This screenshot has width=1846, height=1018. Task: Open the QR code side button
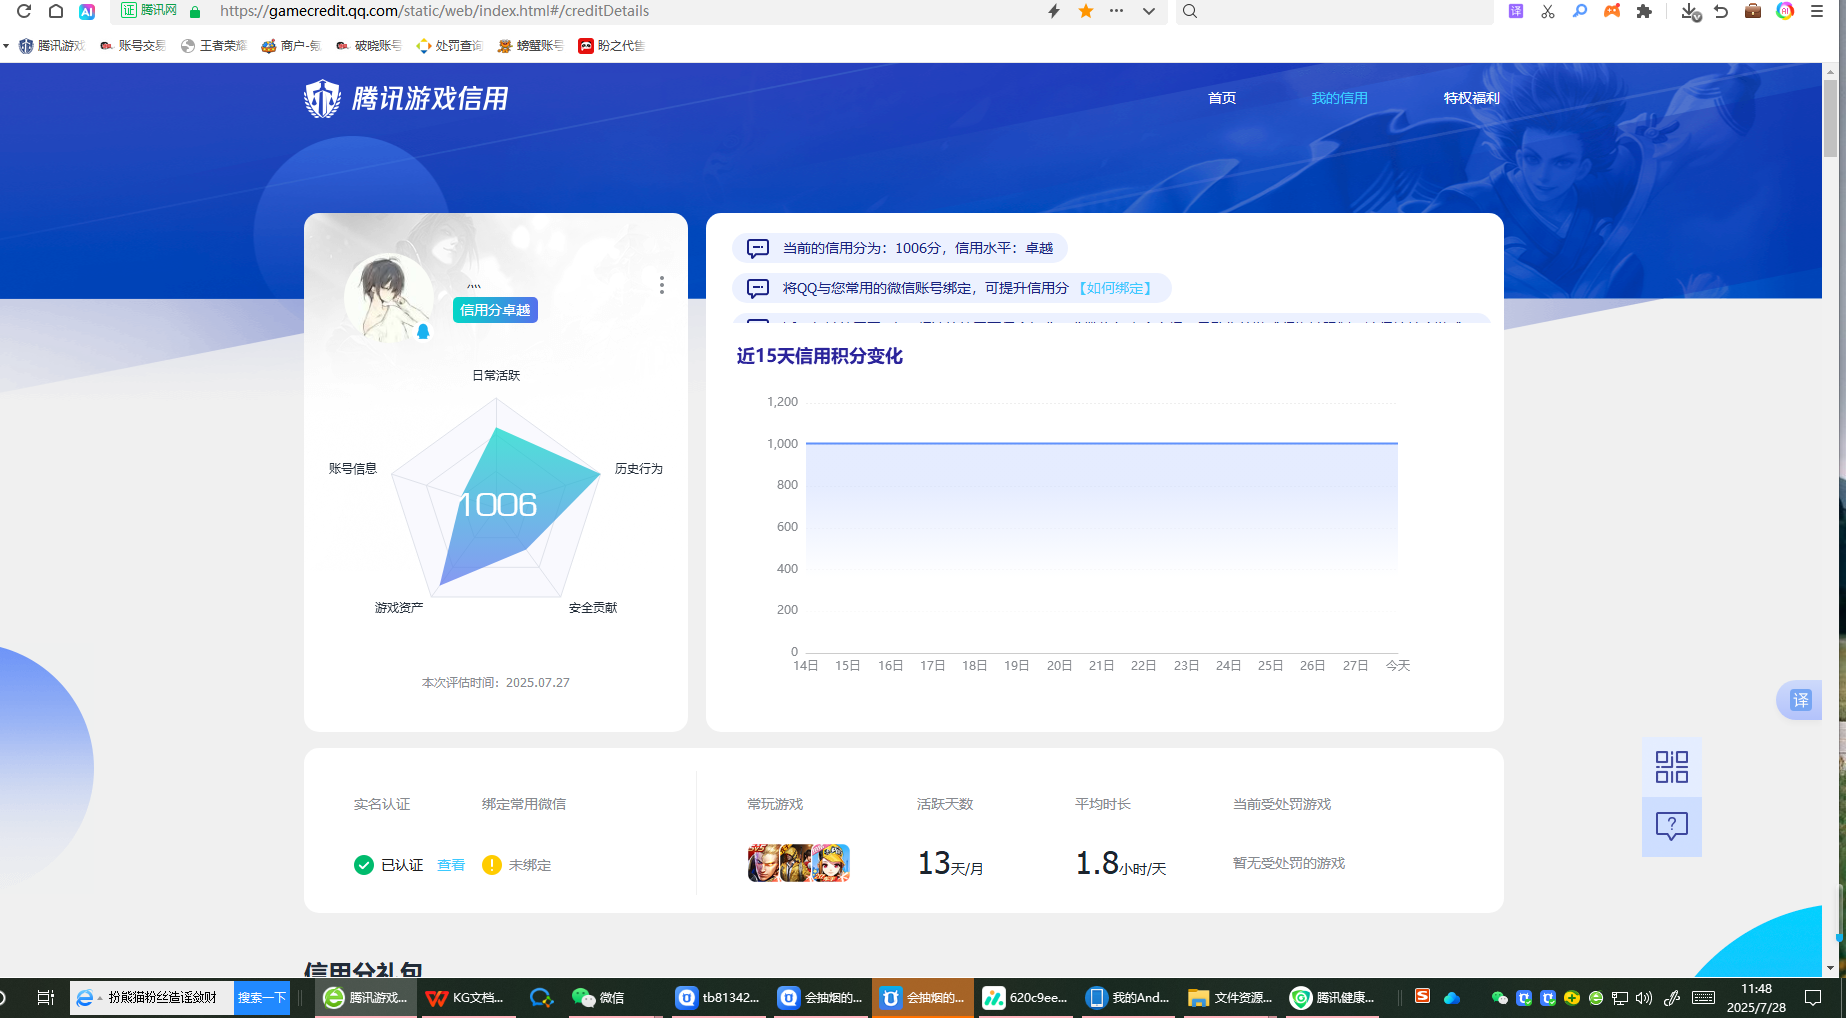point(1672,767)
